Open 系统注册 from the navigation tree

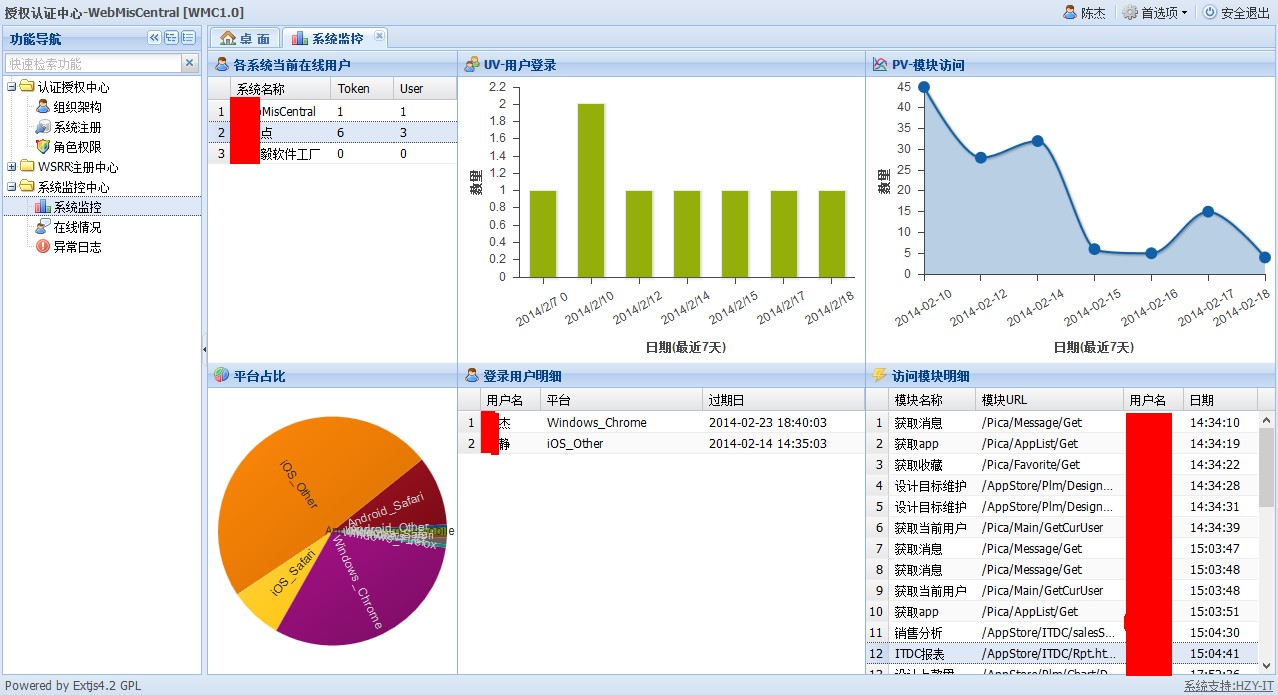[x=76, y=127]
